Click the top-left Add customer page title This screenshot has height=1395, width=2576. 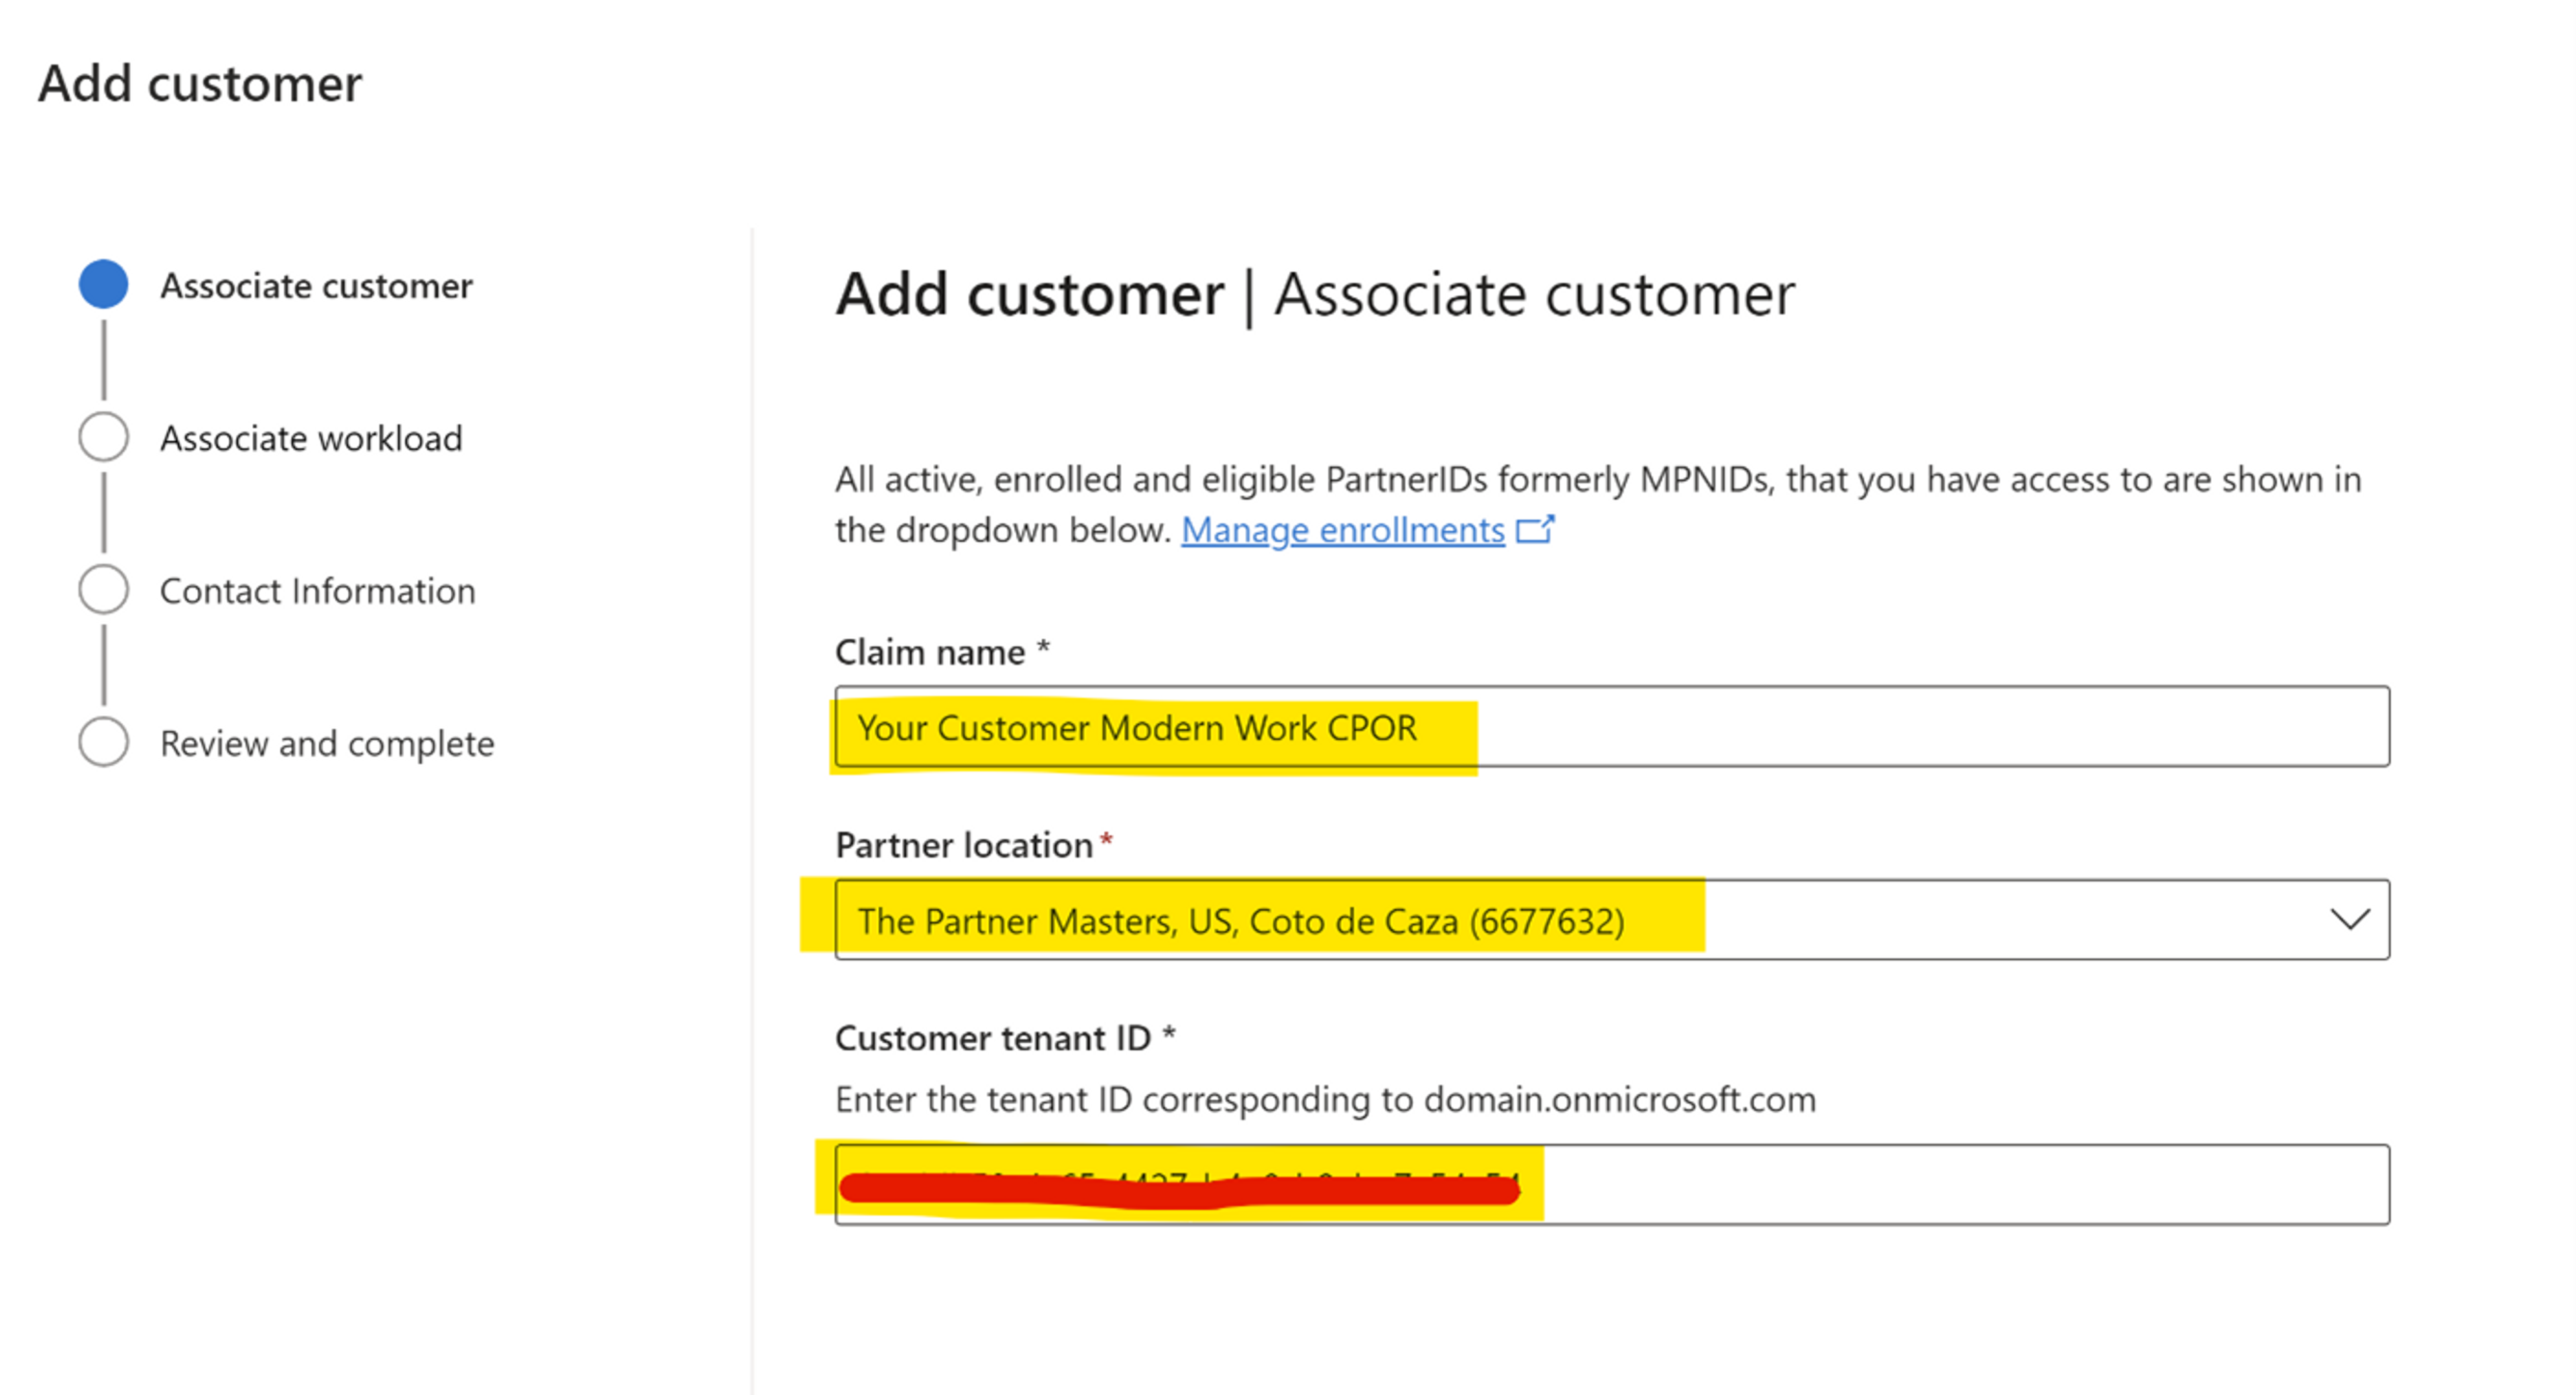[x=200, y=83]
